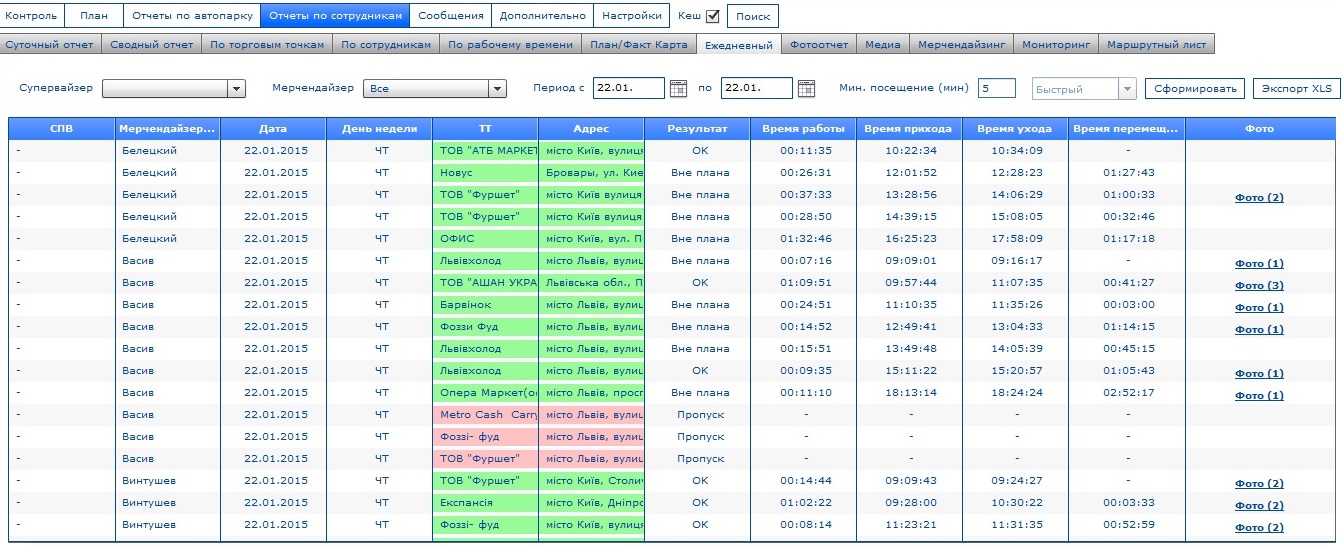Select the Новус store cell
The height and width of the screenshot is (550, 1342).
pyautogui.click(x=485, y=172)
